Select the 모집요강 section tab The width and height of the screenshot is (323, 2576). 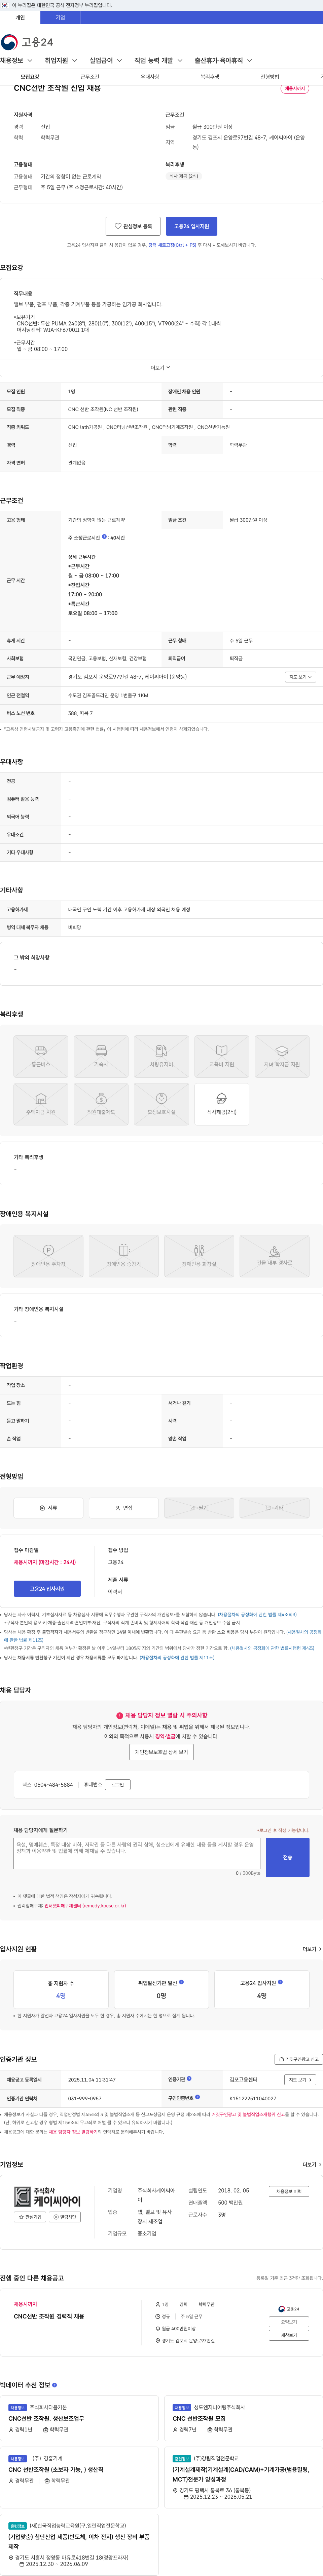[x=30, y=77]
